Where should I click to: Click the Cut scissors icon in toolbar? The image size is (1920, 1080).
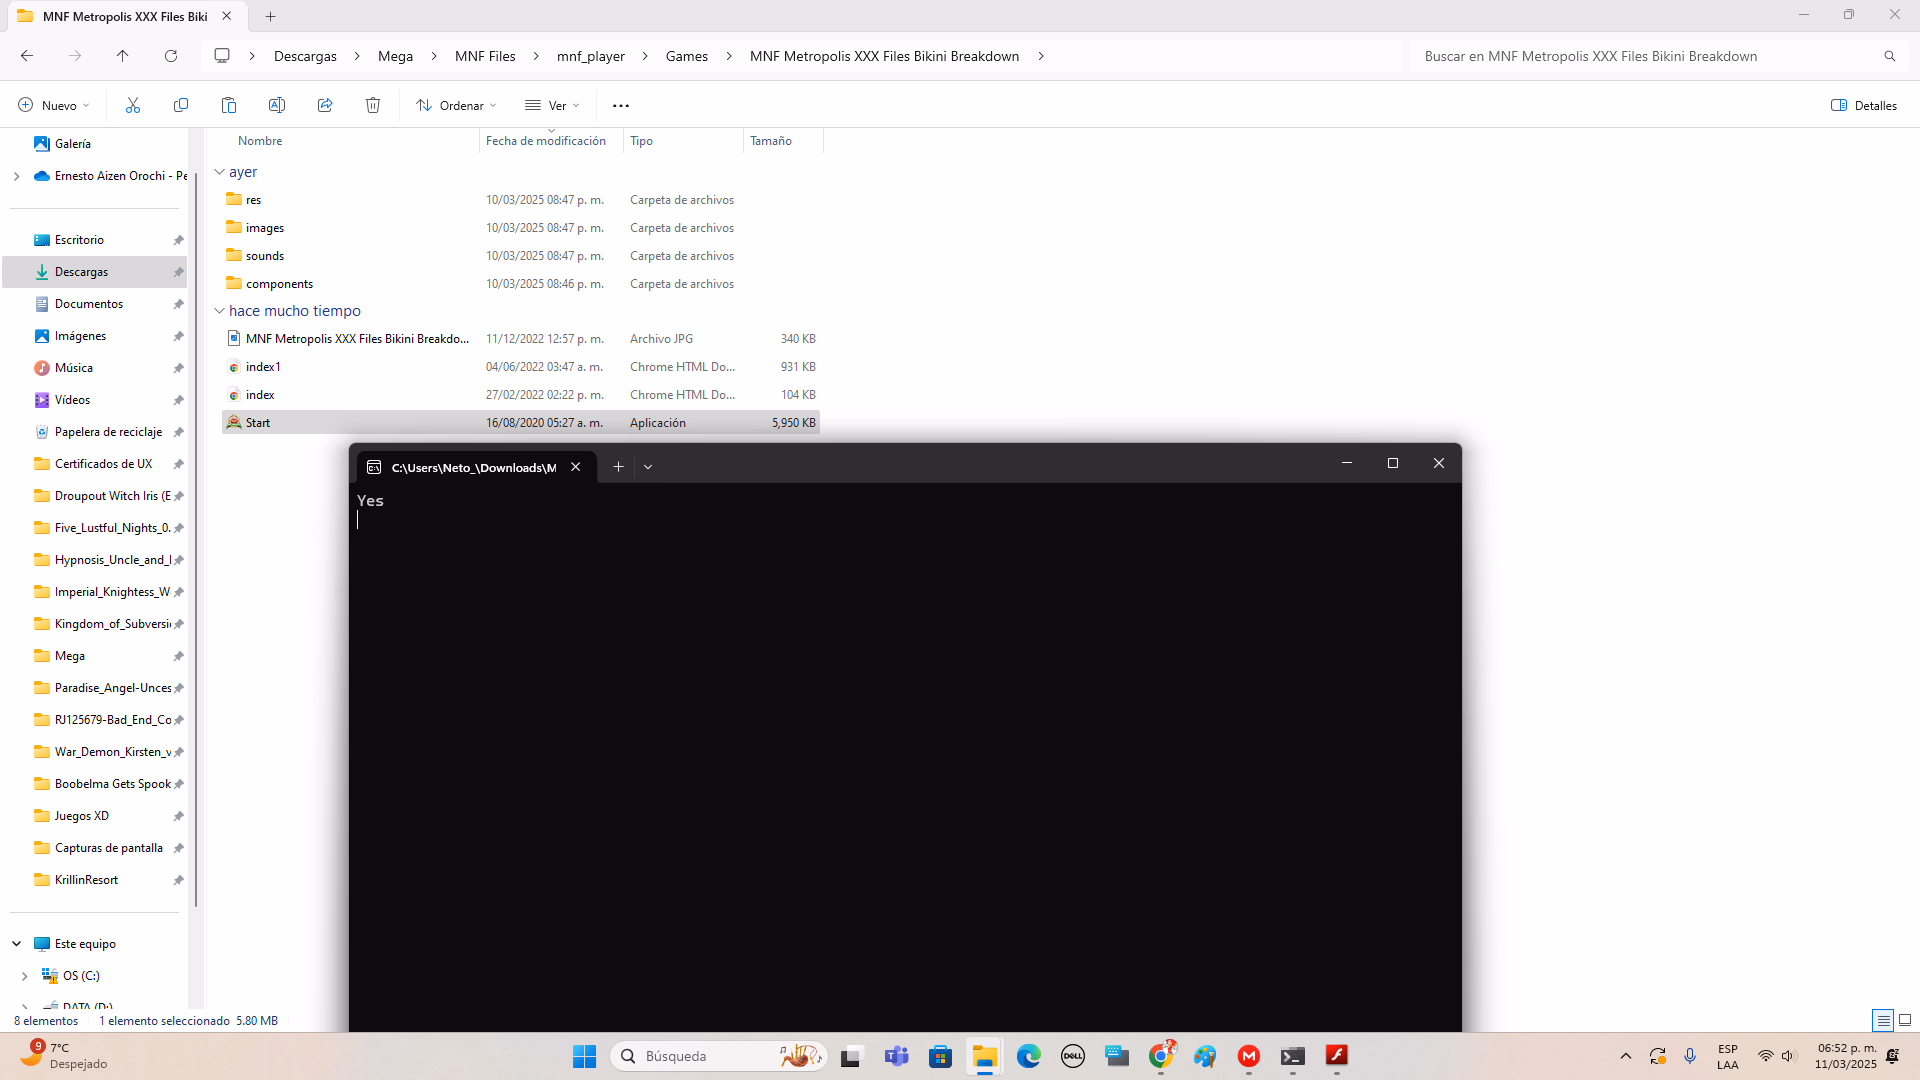(133, 105)
